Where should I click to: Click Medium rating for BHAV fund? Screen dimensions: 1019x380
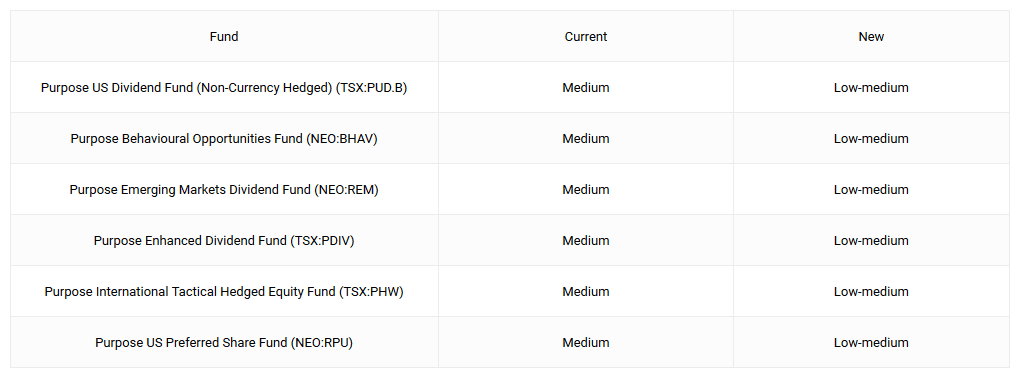[586, 138]
